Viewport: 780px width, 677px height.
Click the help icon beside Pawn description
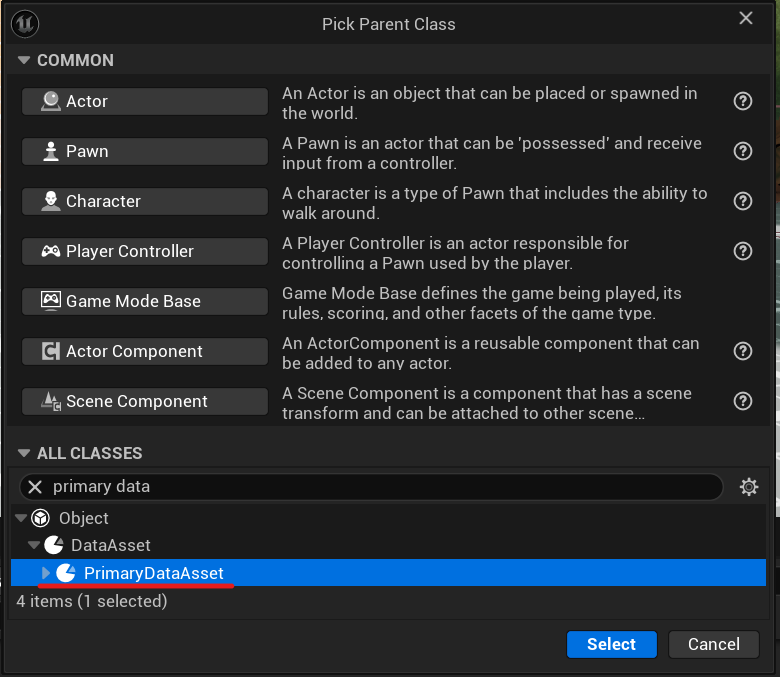coord(743,151)
